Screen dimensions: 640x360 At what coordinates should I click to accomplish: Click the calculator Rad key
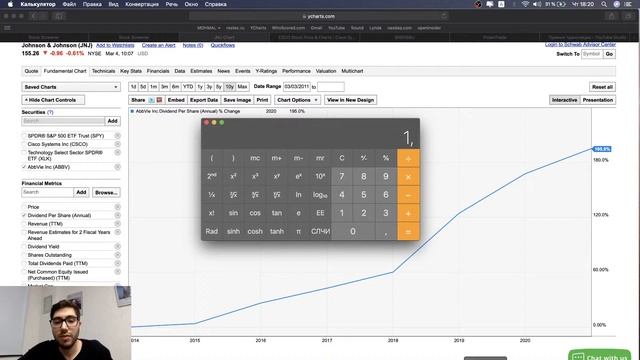[211, 231]
